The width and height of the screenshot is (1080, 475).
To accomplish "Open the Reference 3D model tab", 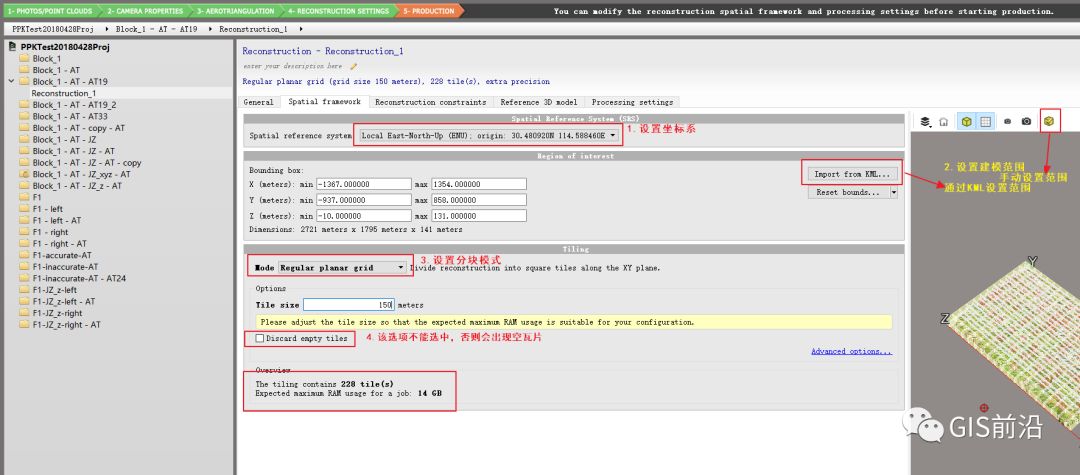I will pos(539,102).
